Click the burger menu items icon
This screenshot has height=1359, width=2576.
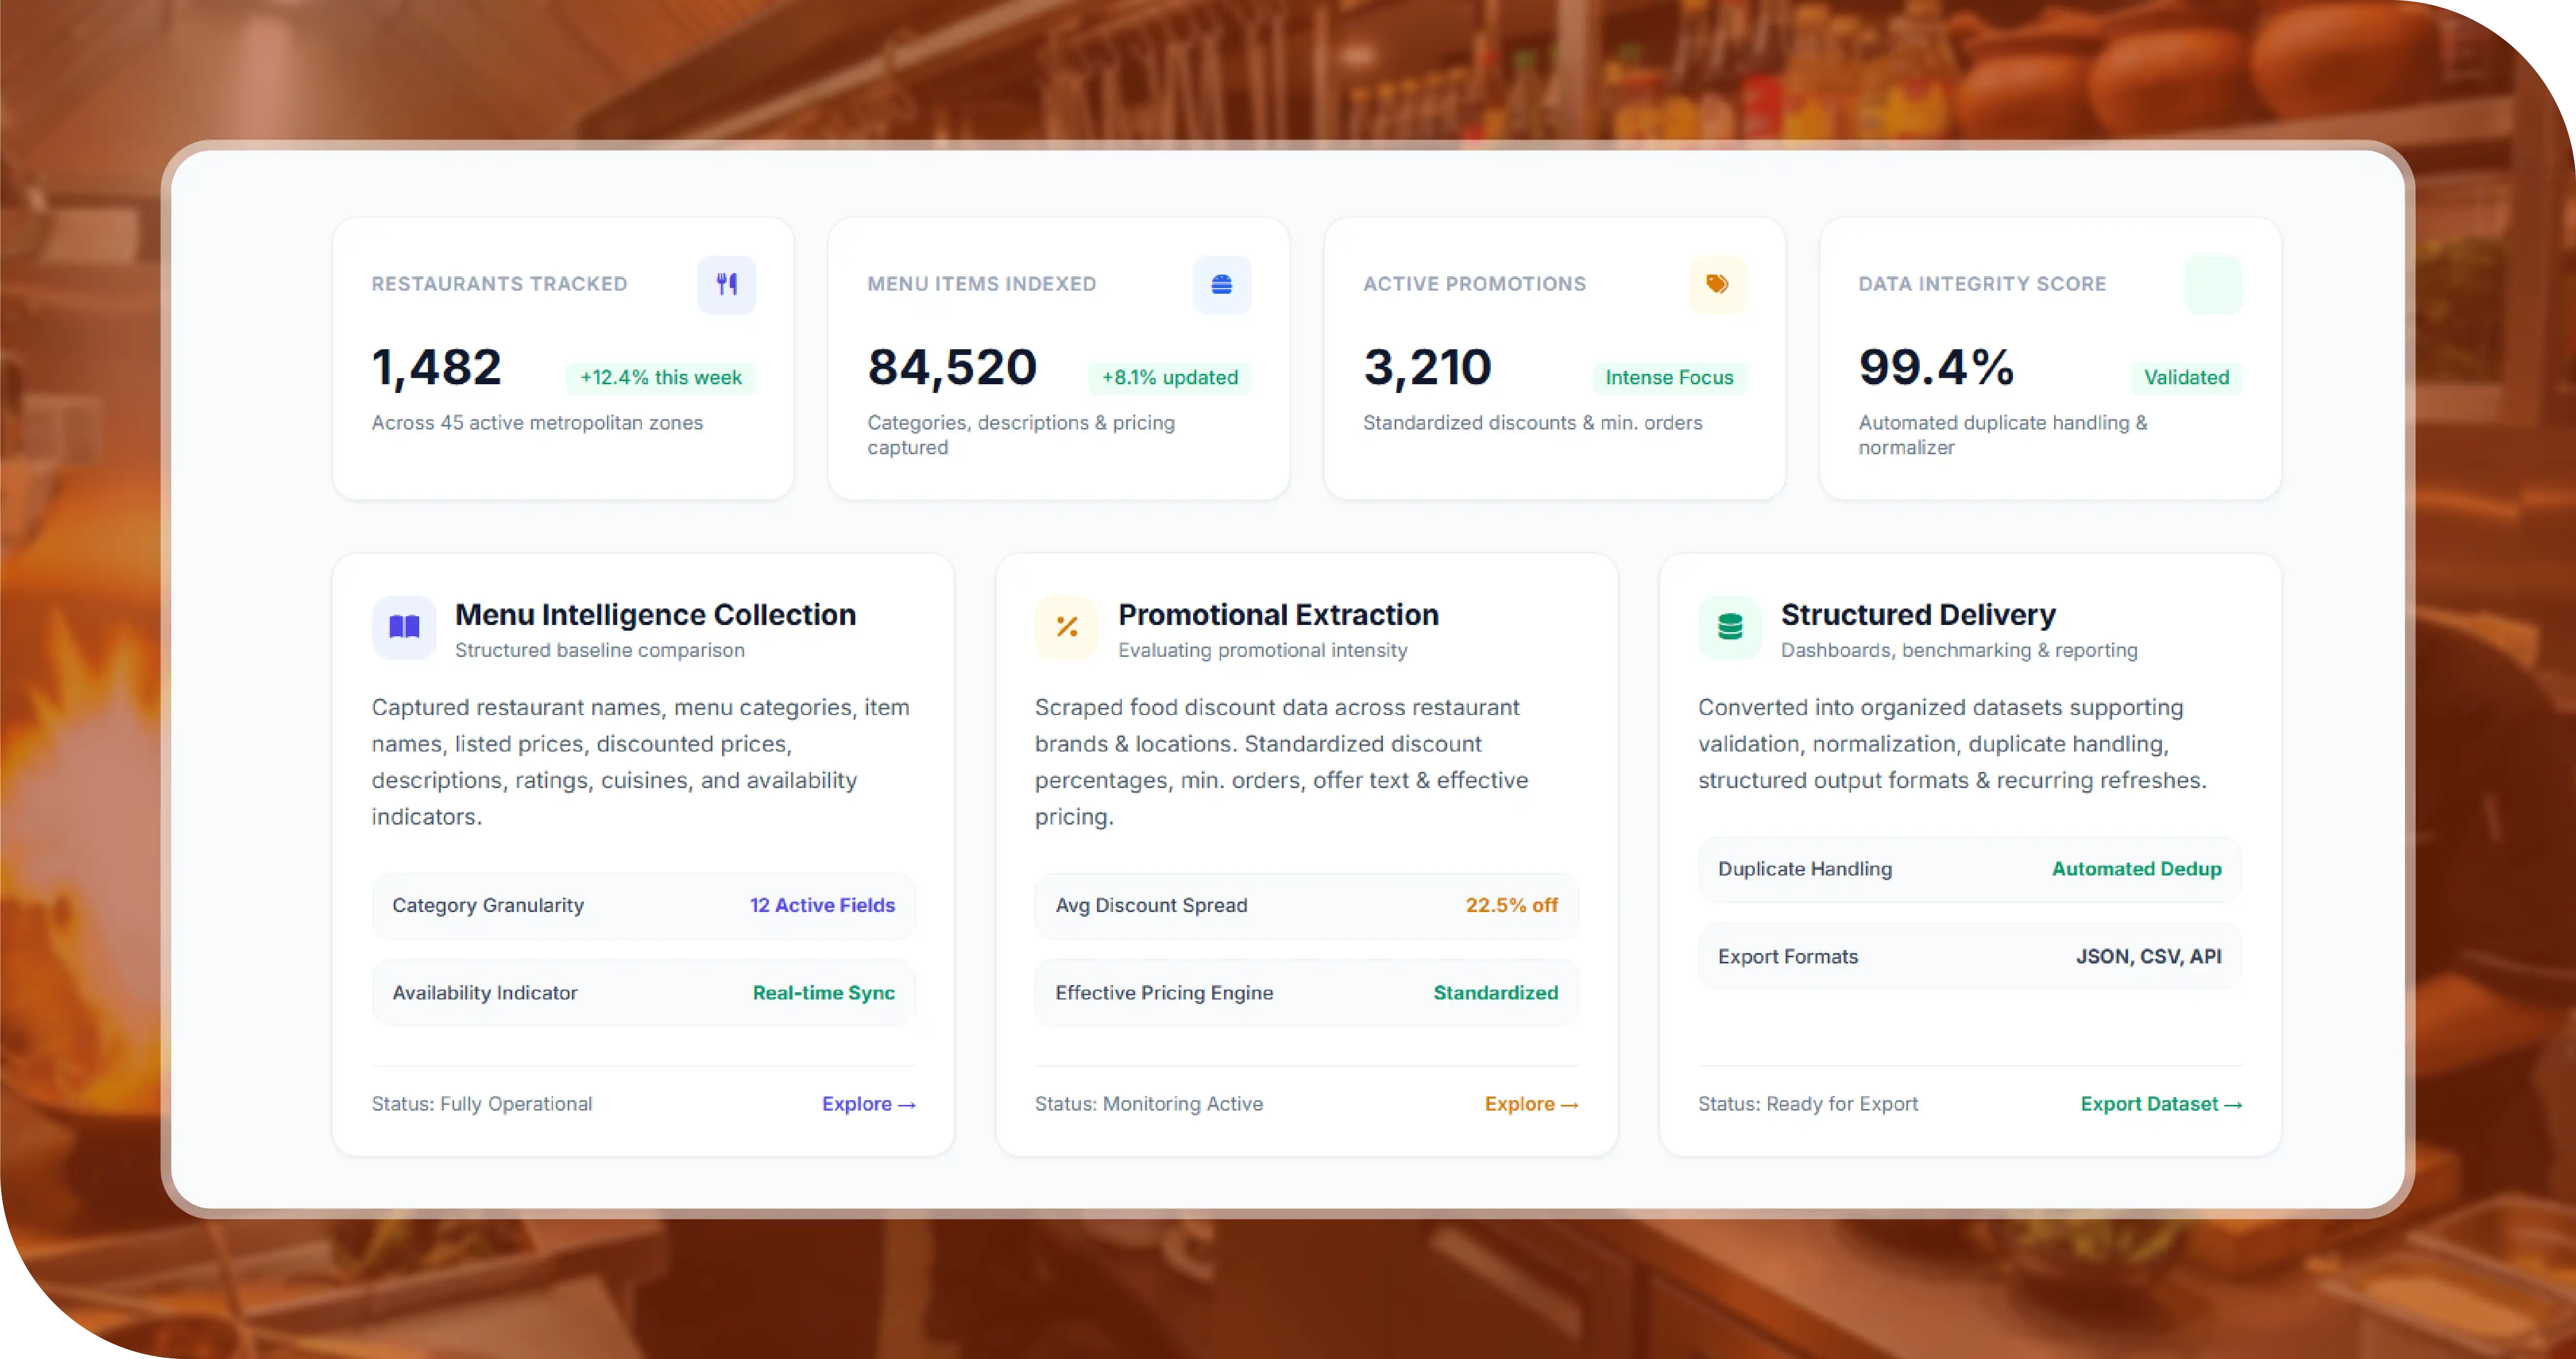tap(1221, 285)
